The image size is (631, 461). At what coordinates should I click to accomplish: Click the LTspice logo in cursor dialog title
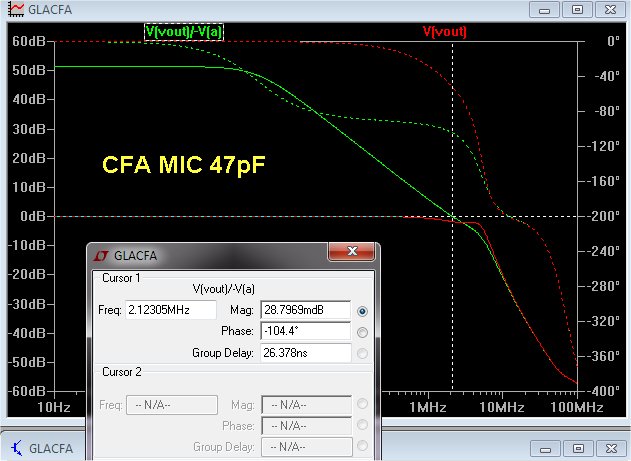(101, 256)
